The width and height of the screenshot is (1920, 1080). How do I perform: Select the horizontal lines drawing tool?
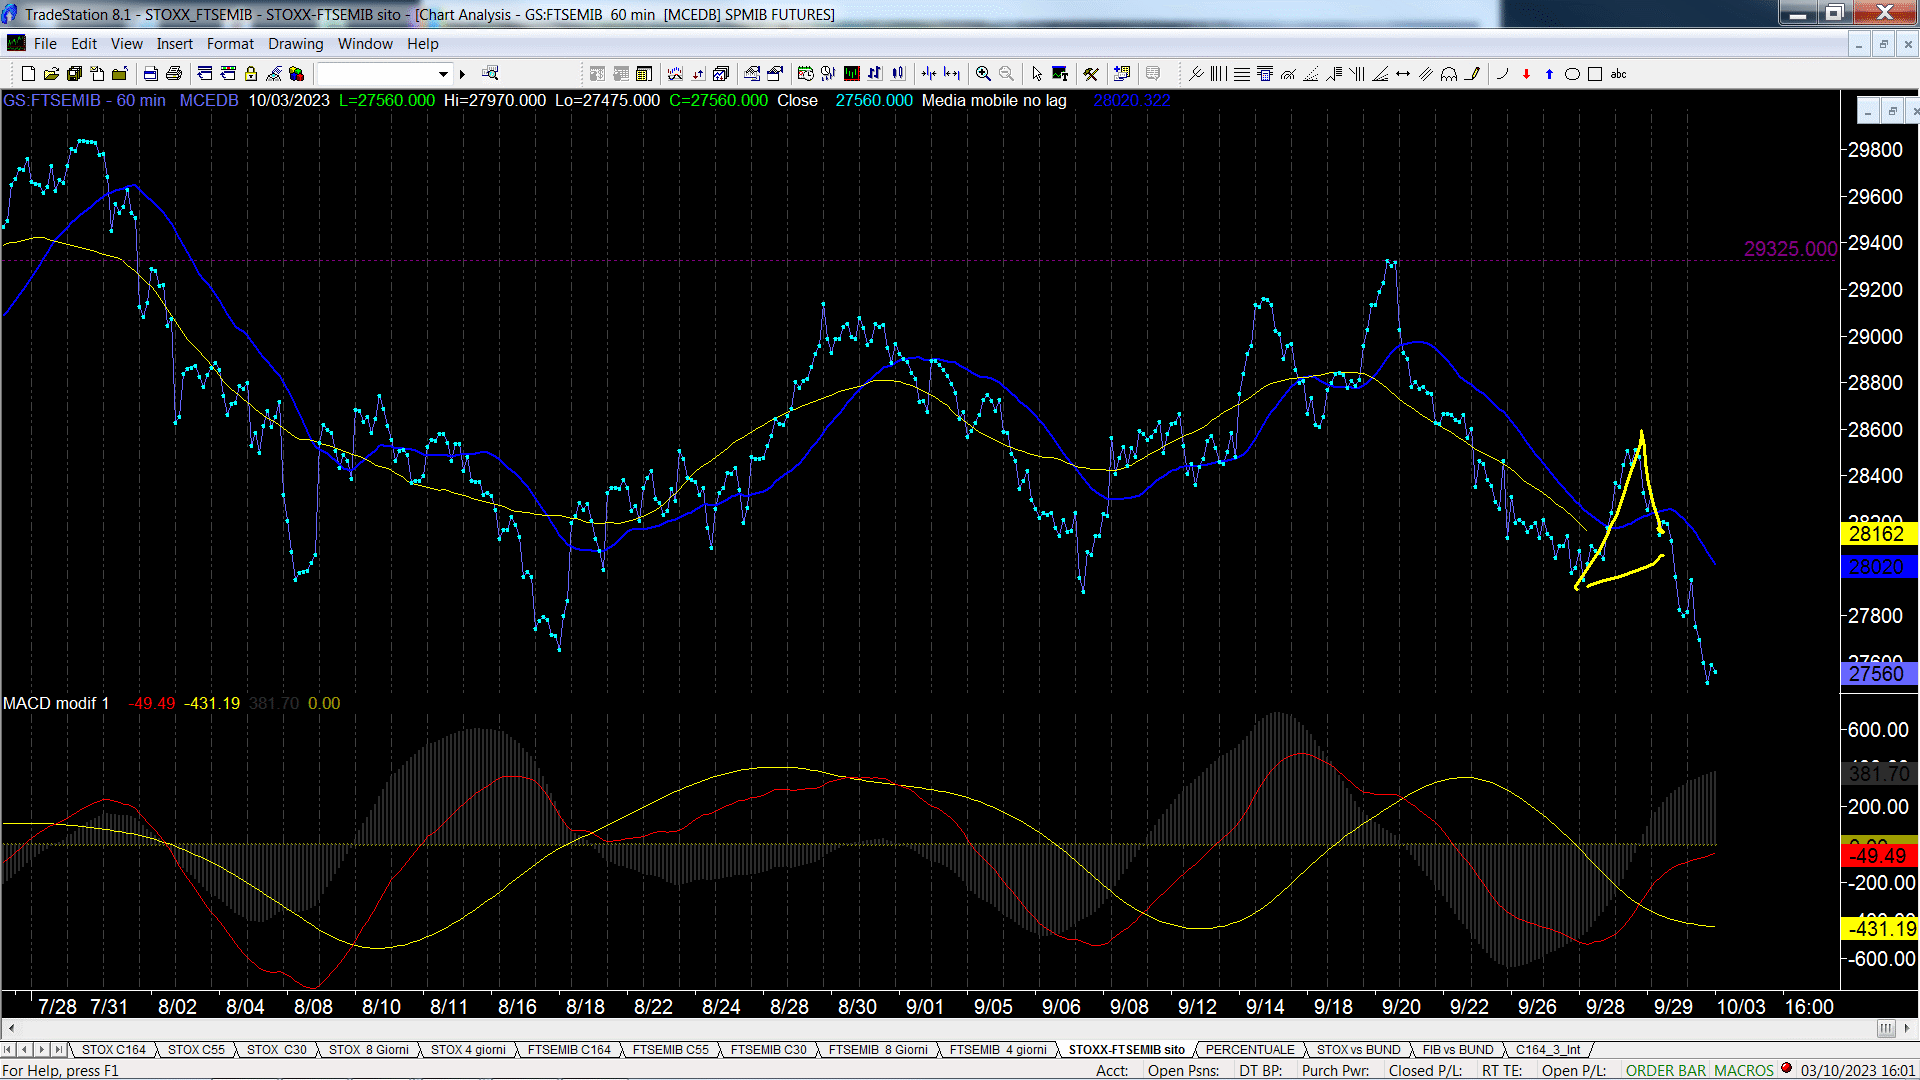click(1241, 73)
